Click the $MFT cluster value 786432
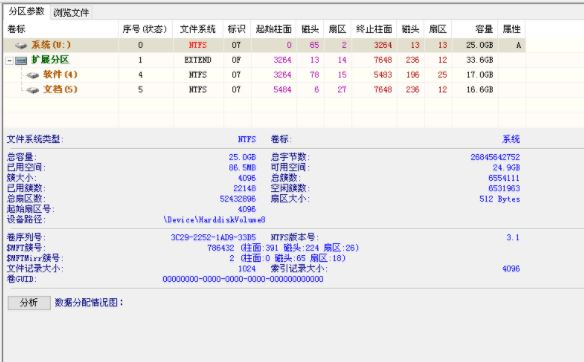Screen dimensions: 584x362 [220, 248]
